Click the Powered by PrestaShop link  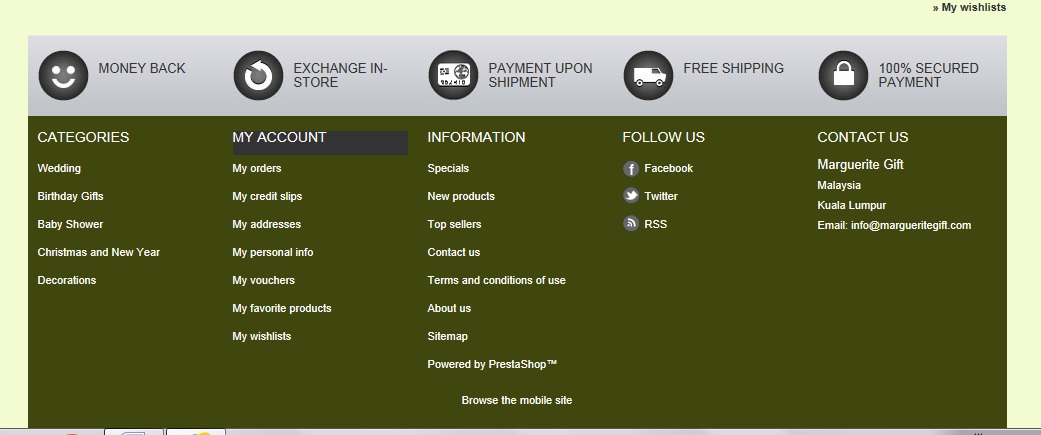(492, 363)
